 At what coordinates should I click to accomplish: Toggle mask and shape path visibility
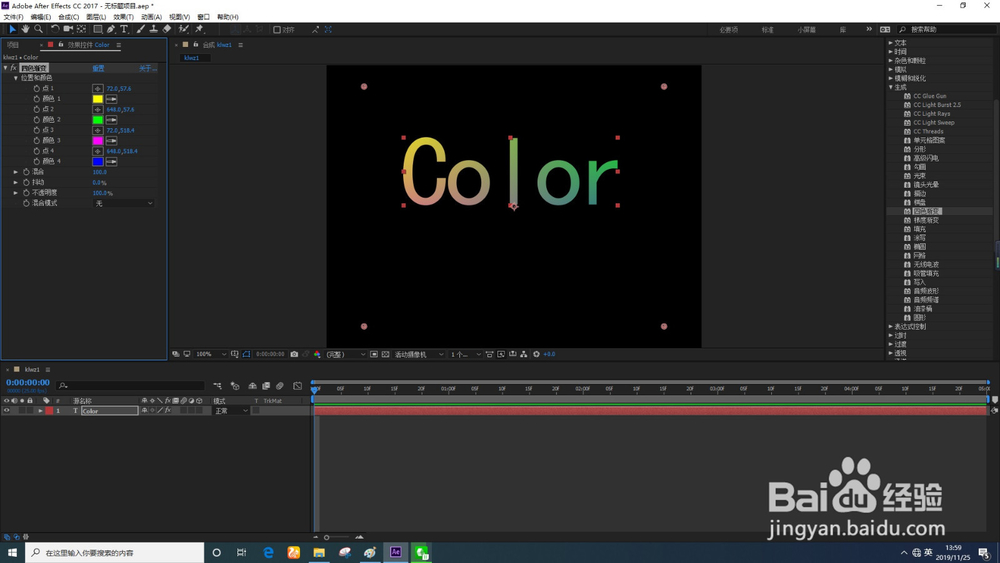point(246,354)
